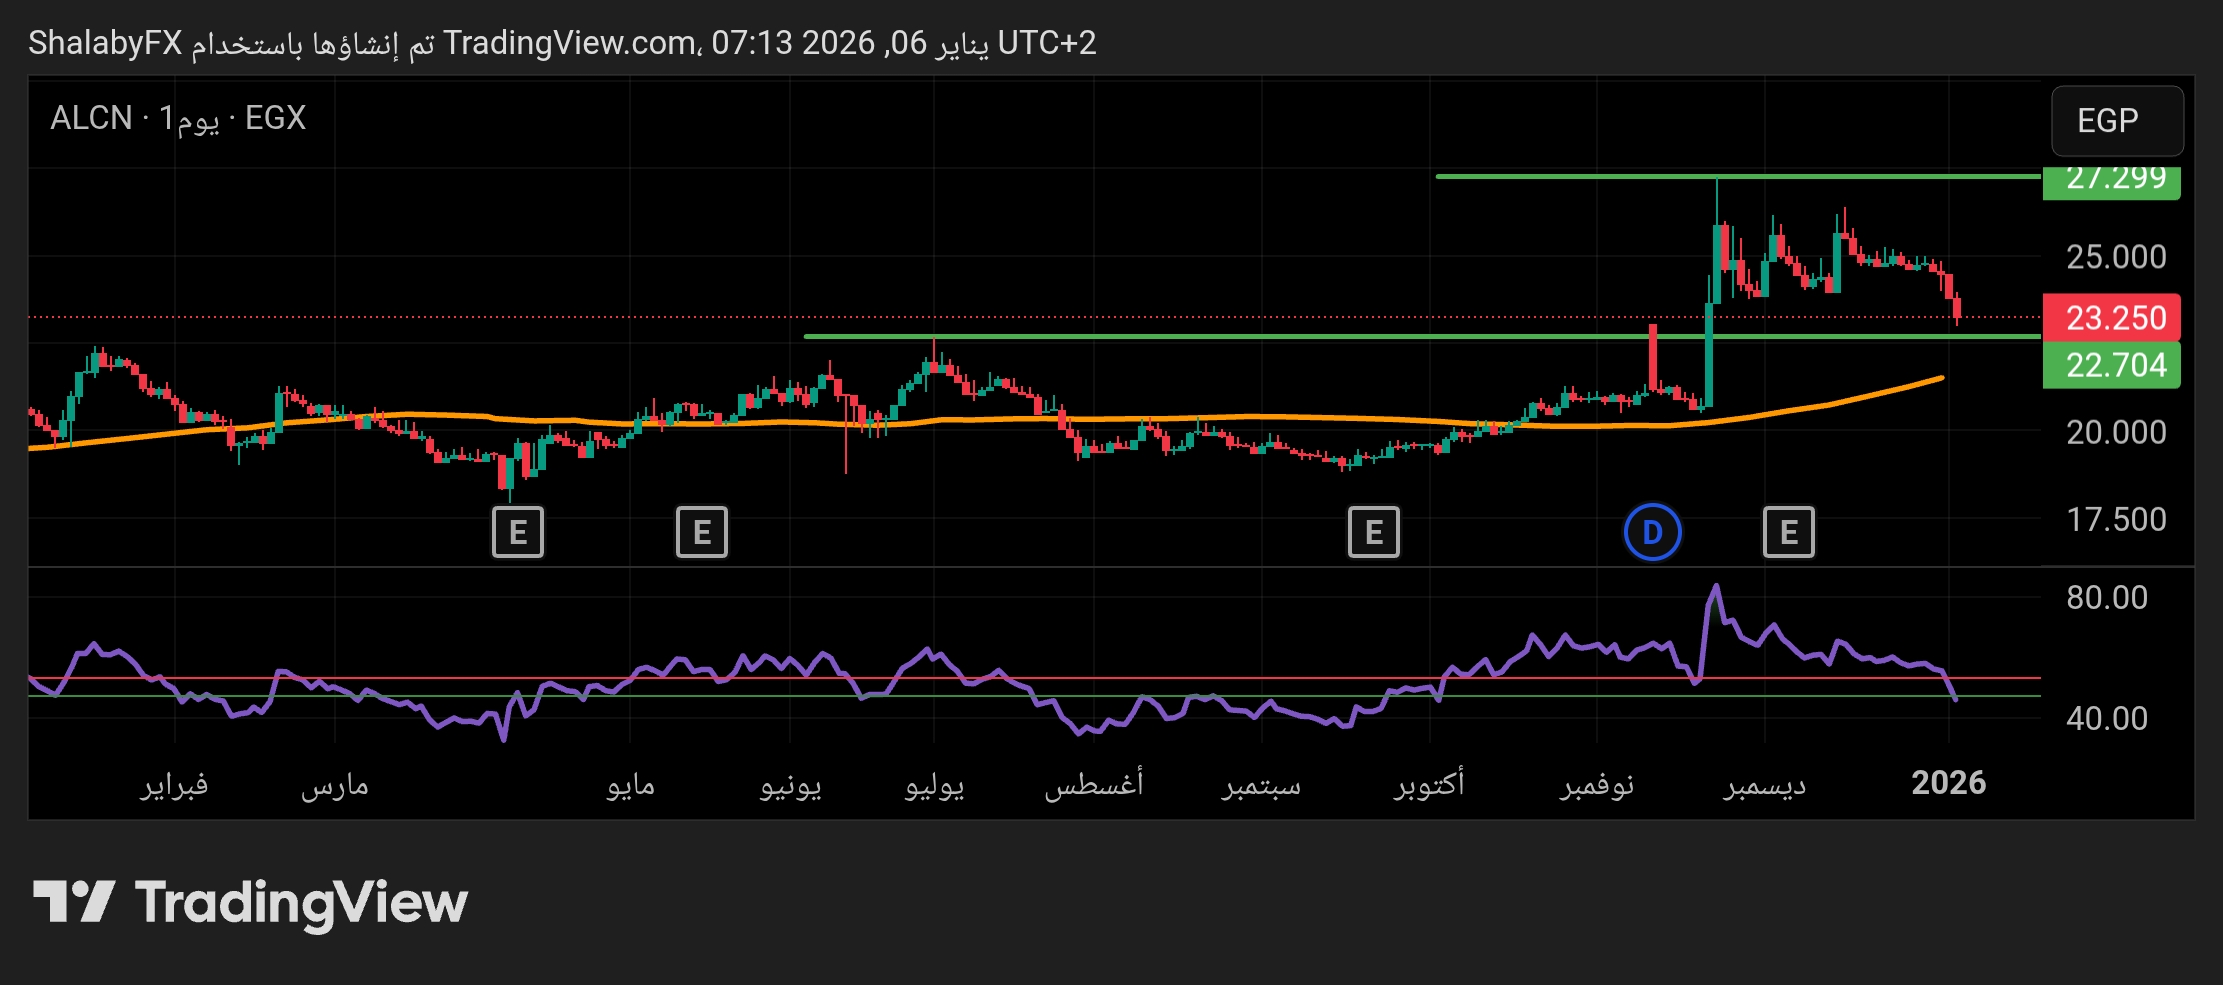Click the 25.000 price axis label
The width and height of the screenshot is (2223, 985).
[x=2115, y=257]
